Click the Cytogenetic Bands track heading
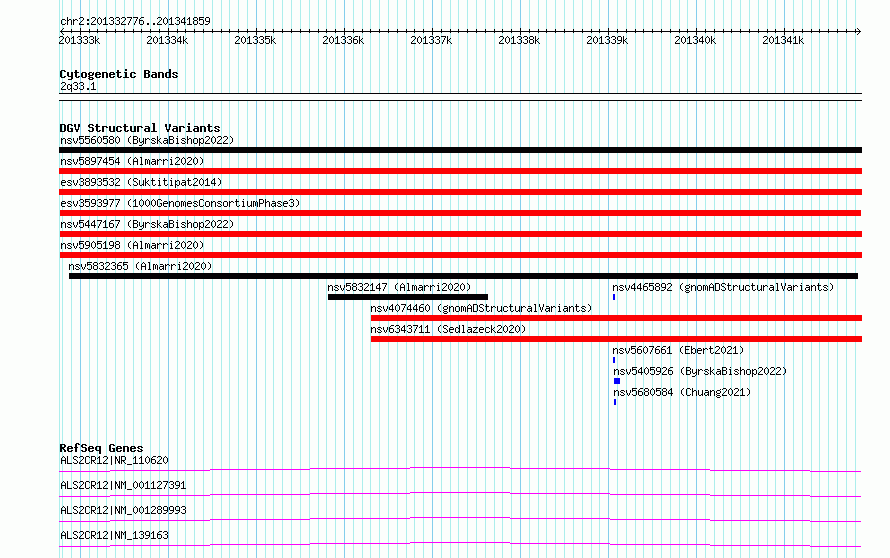The image size is (890, 558). [x=119, y=74]
